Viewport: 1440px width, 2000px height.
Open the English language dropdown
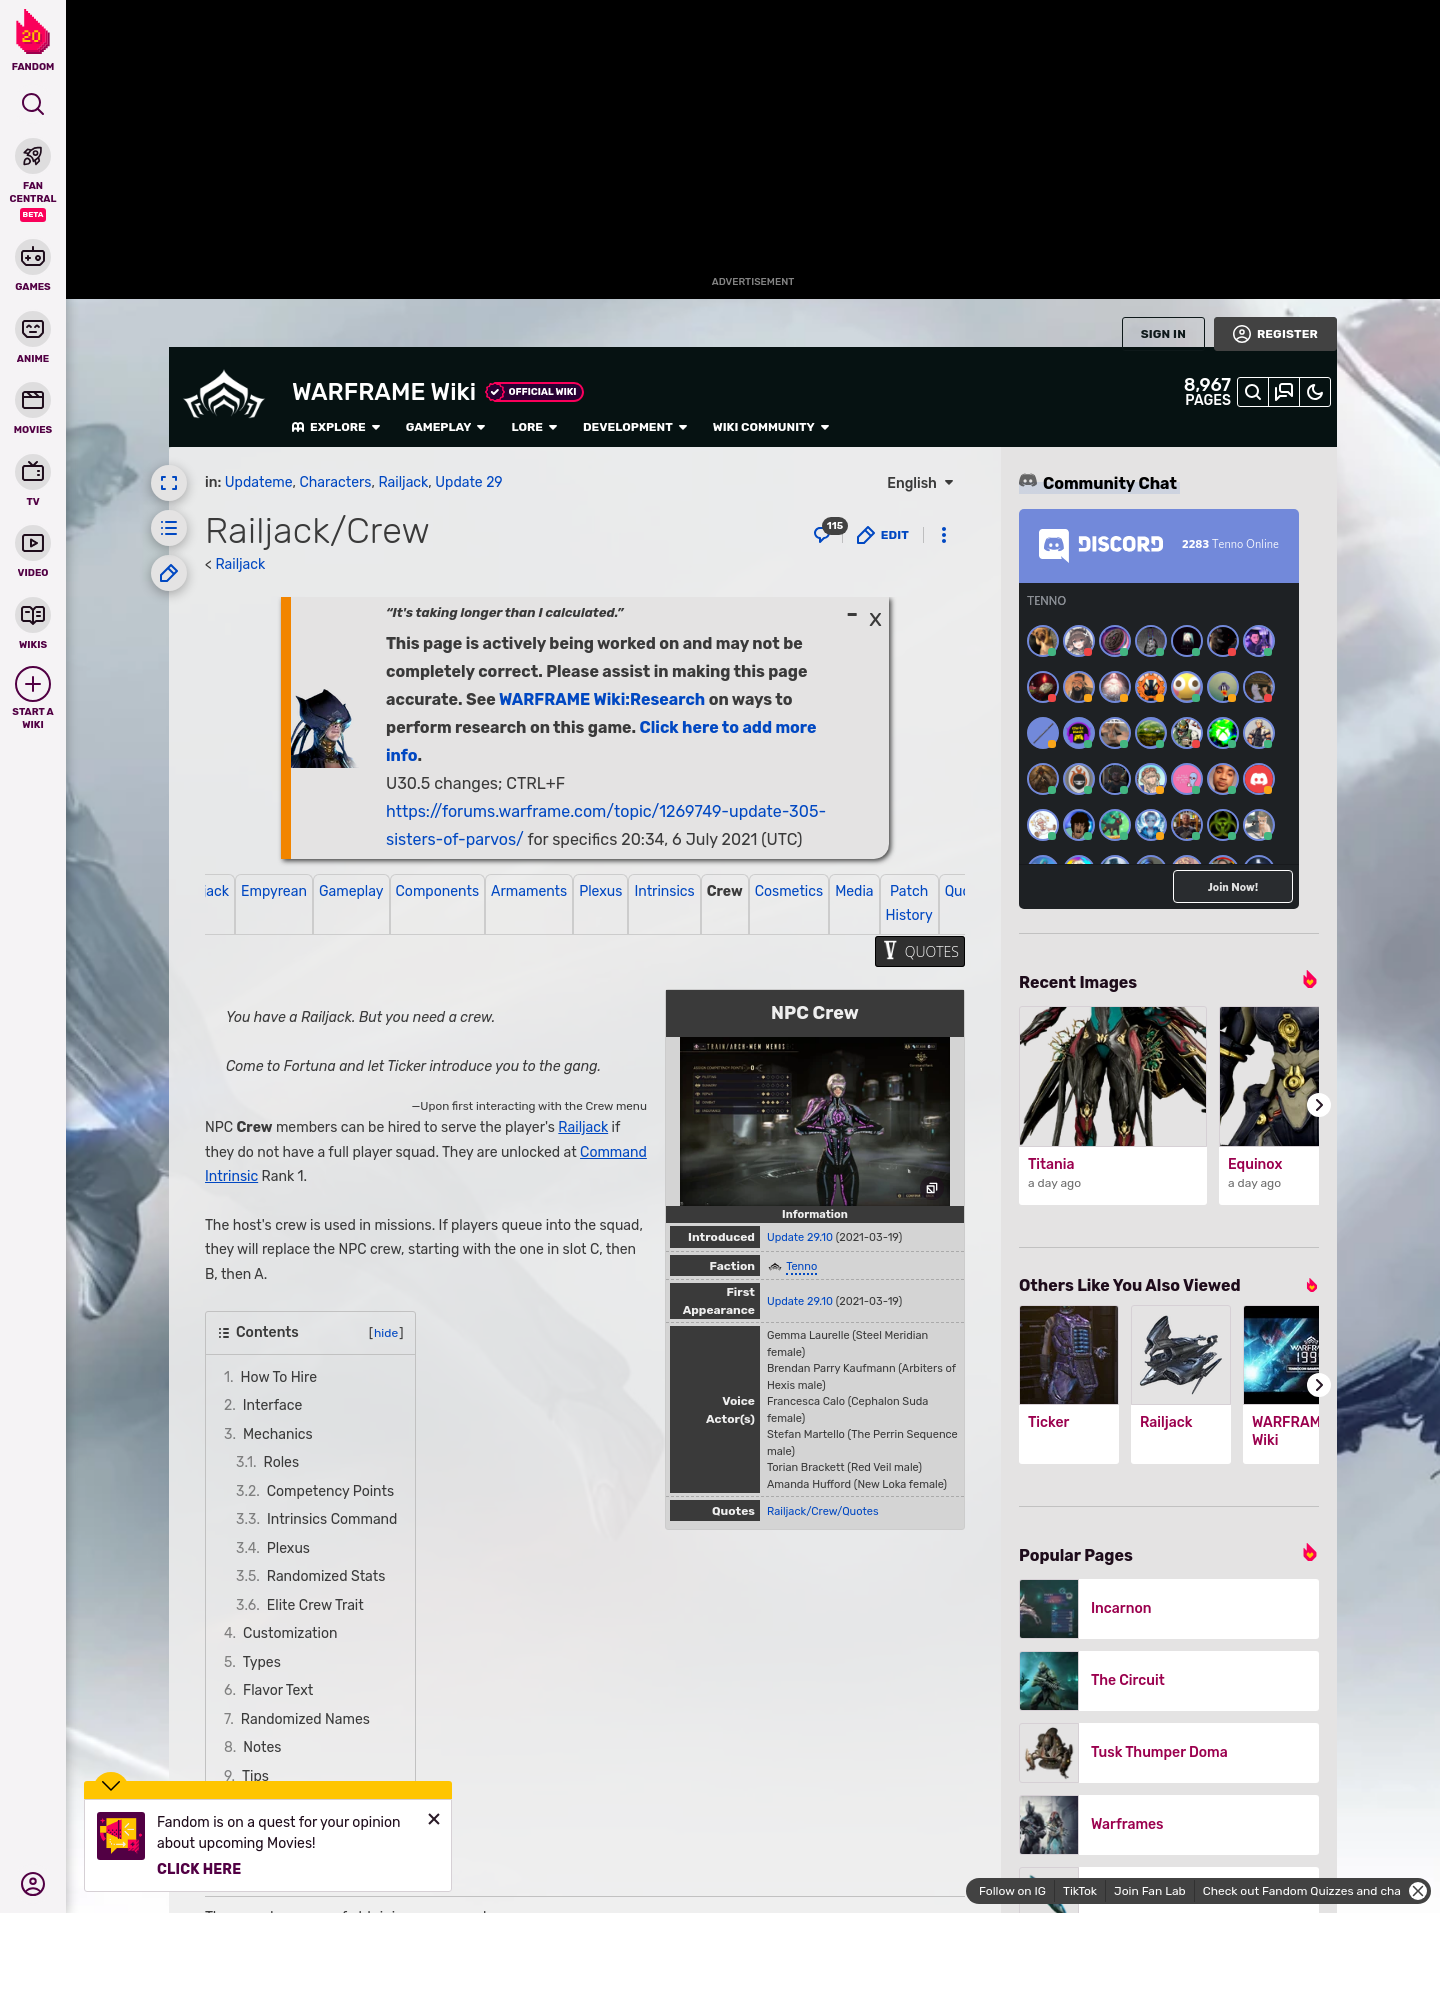(x=920, y=483)
